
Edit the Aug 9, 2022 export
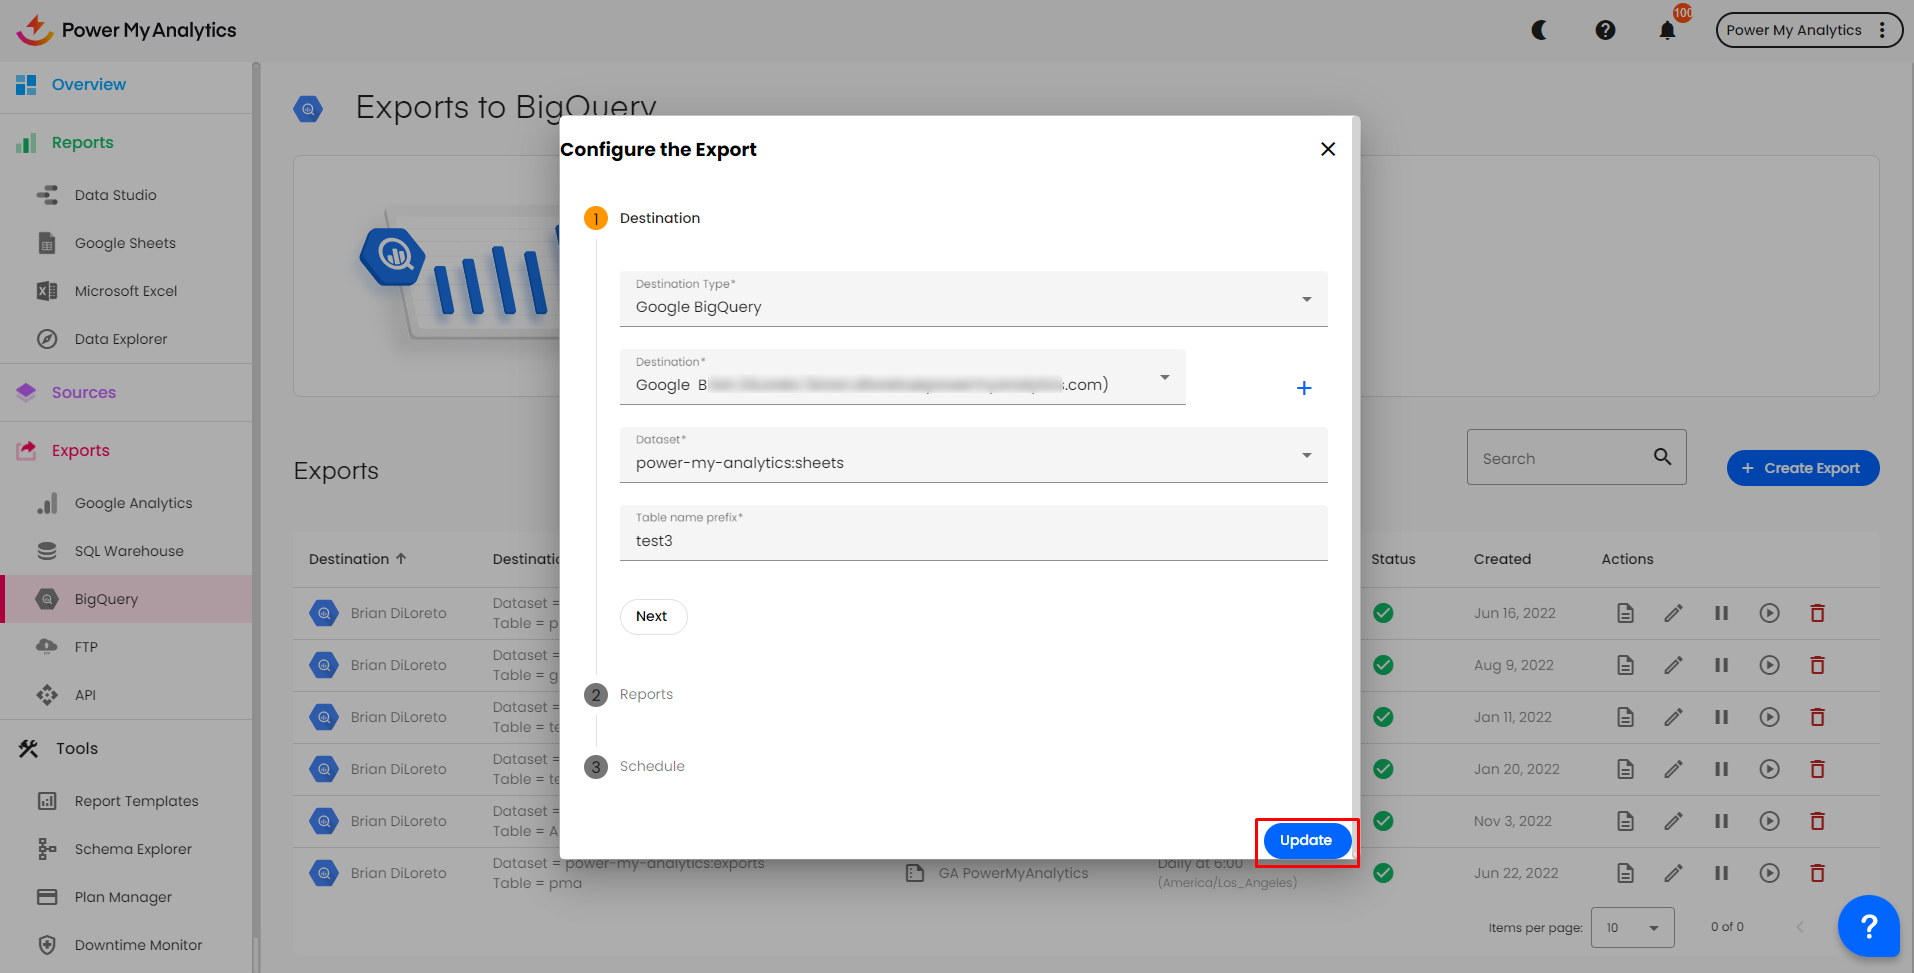click(x=1673, y=665)
